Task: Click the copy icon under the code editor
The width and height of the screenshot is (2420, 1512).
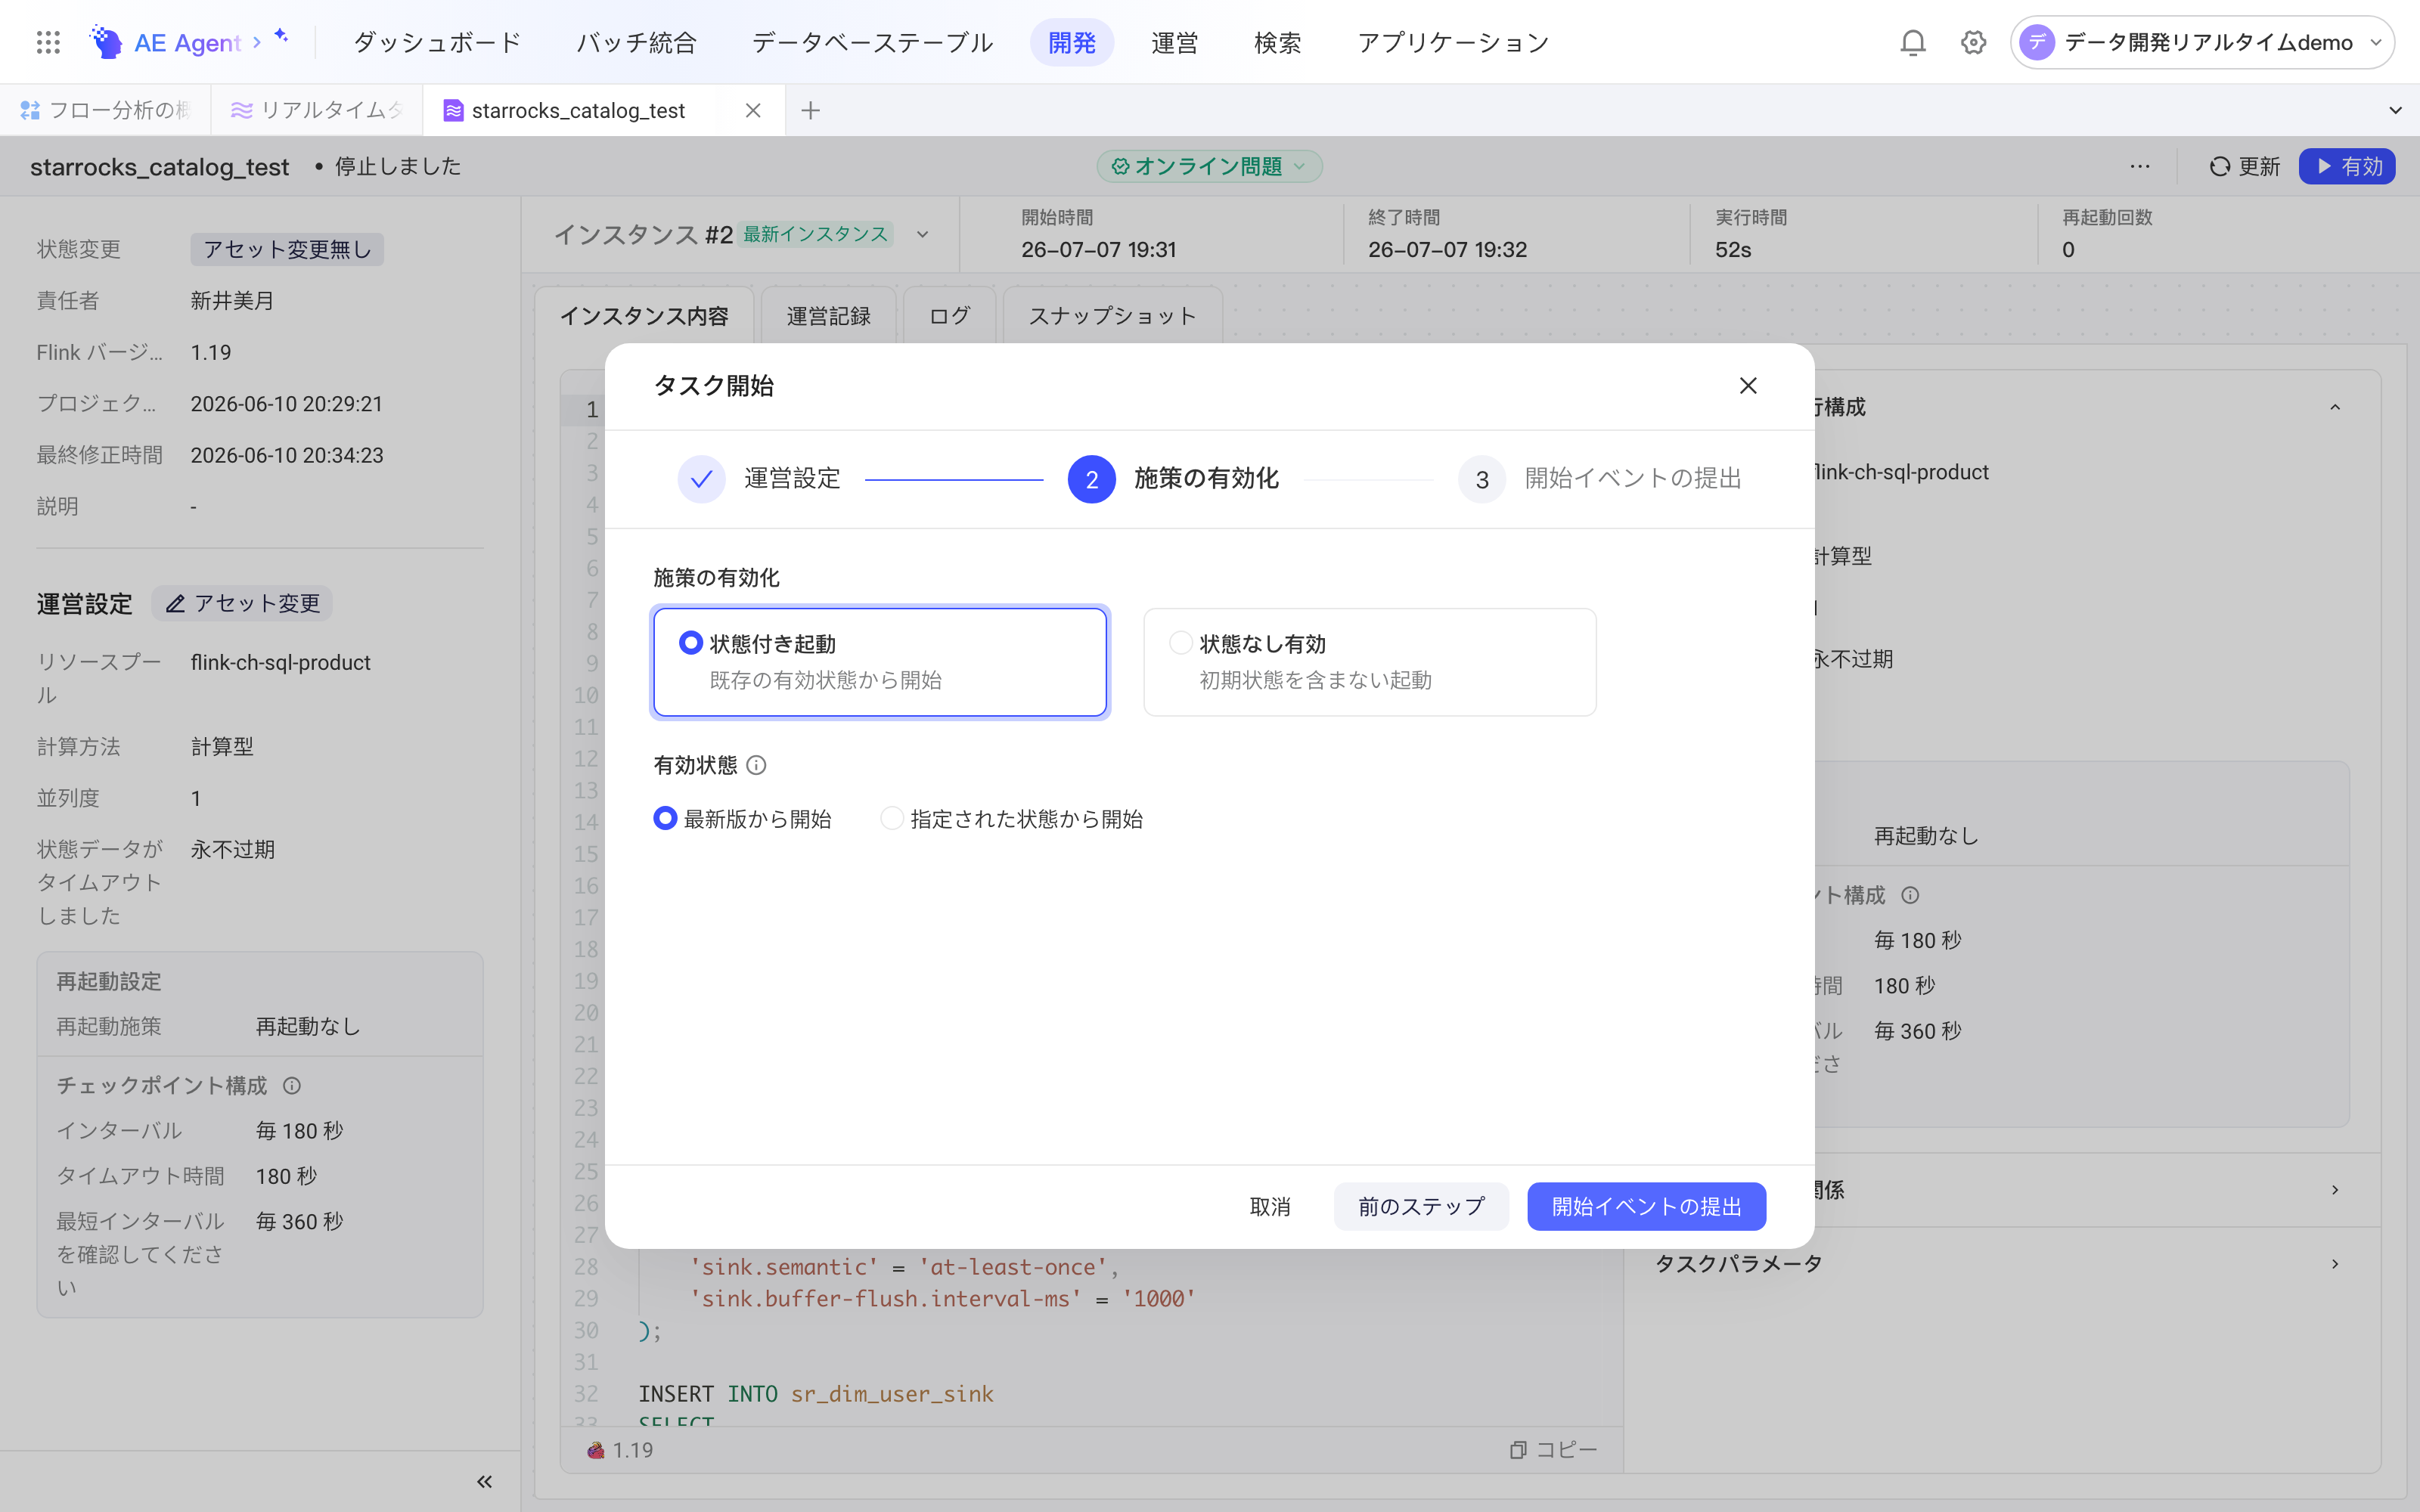Action: (x=1518, y=1449)
